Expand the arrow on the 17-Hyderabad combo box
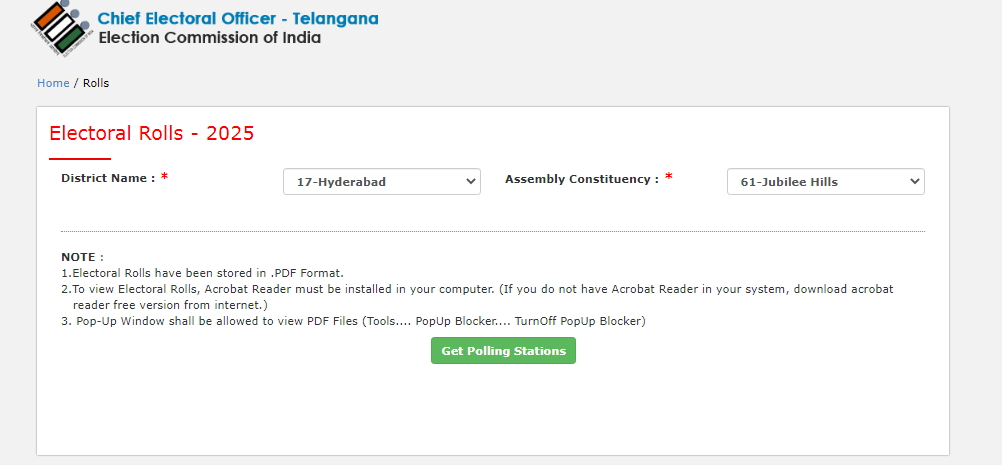Image resolution: width=1002 pixels, height=465 pixels. (471, 182)
